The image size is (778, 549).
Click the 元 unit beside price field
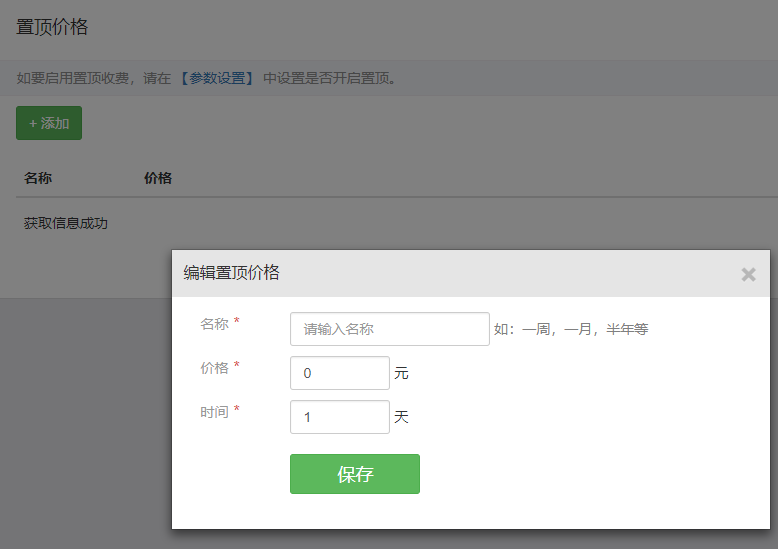(401, 373)
